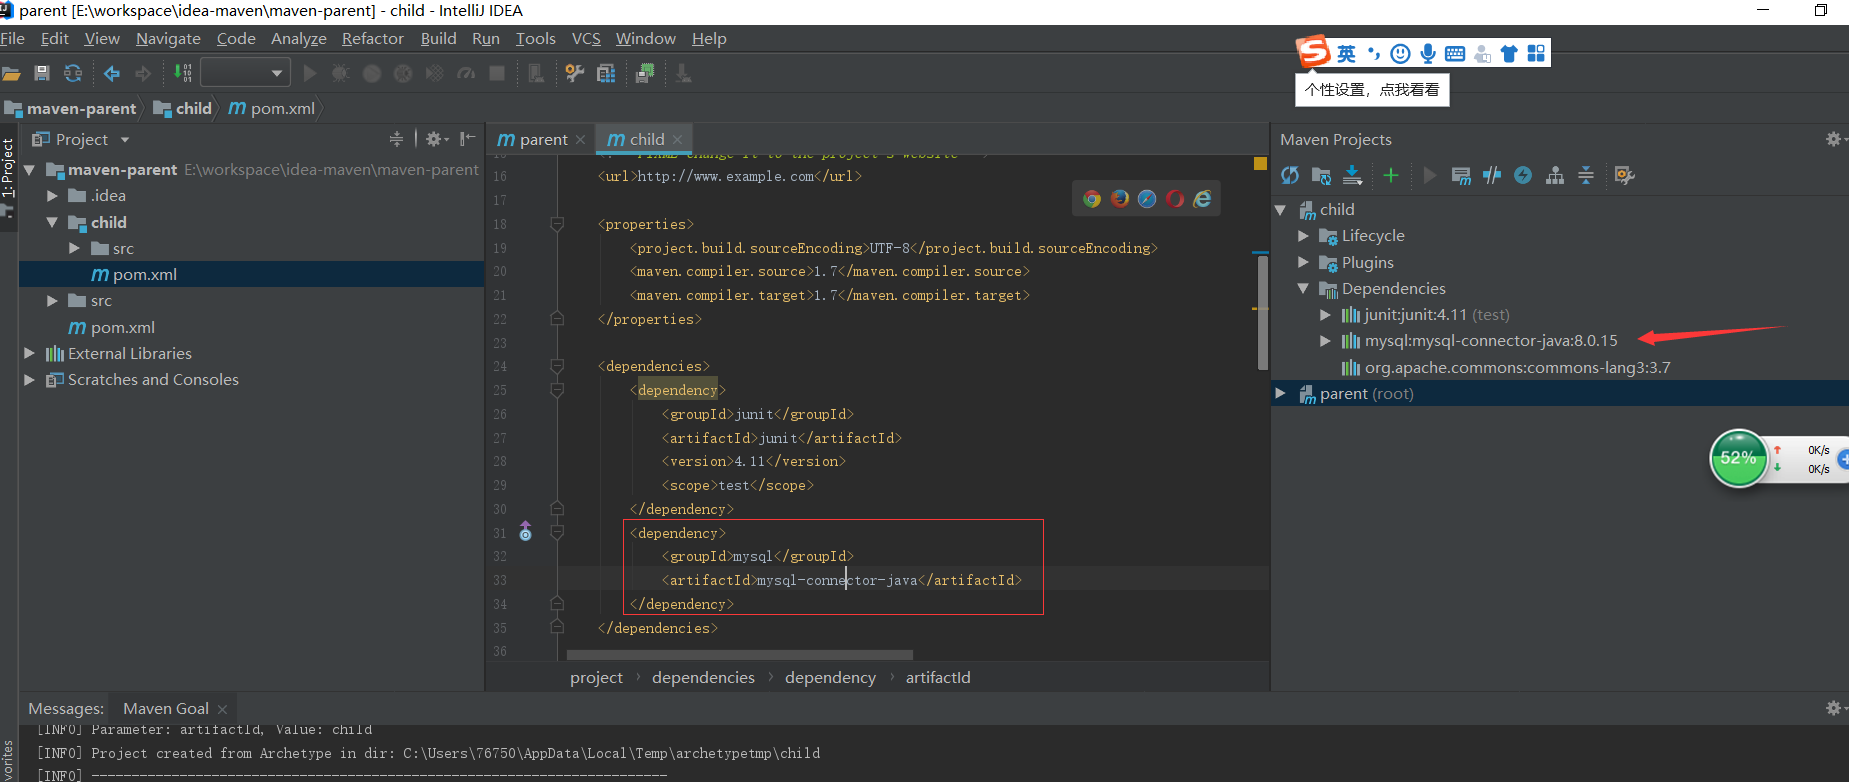1849x782 pixels.
Task: Hide the Project tool window
Action: point(467,139)
